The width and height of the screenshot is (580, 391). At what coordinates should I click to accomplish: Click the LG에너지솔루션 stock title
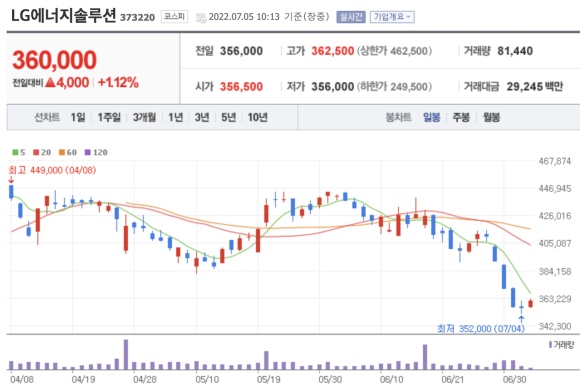click(x=64, y=16)
